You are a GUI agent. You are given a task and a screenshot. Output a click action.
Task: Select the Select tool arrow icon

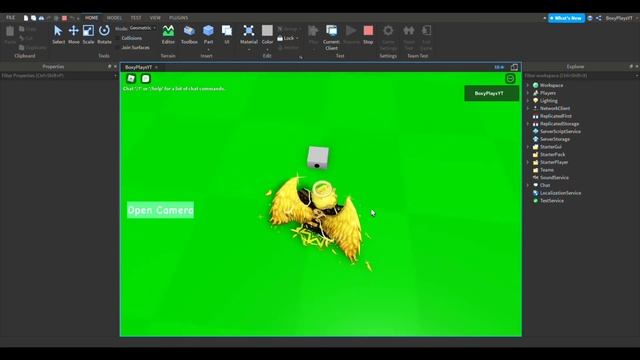tap(58, 31)
